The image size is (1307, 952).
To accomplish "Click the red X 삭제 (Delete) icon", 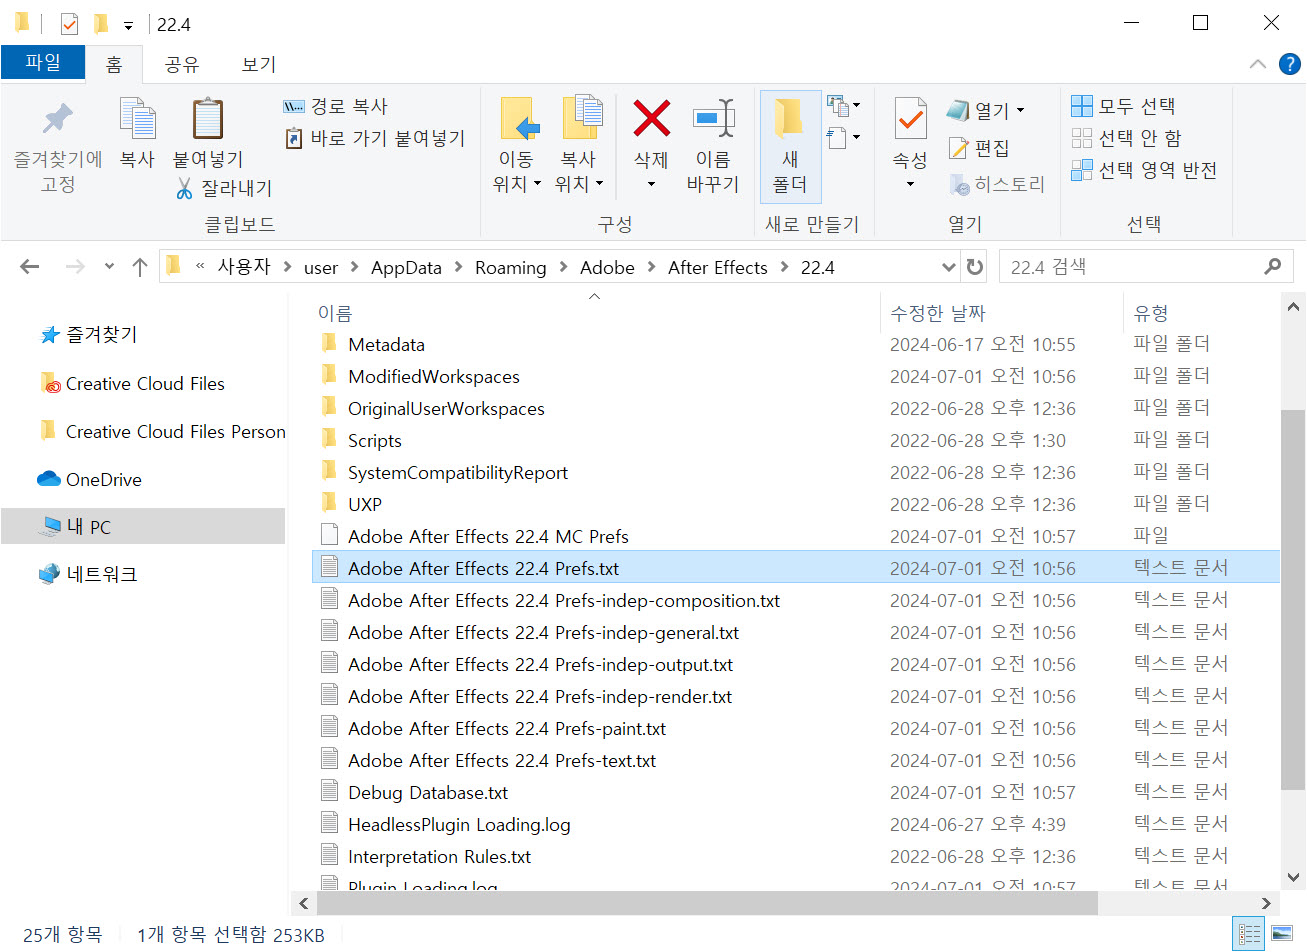I will click(x=651, y=119).
